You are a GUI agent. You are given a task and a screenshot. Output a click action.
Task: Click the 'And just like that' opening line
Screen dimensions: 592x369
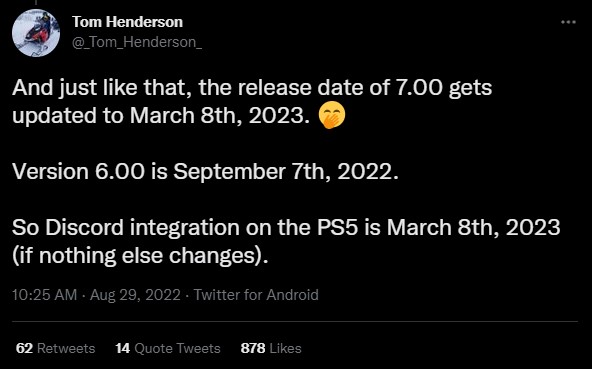252,89
